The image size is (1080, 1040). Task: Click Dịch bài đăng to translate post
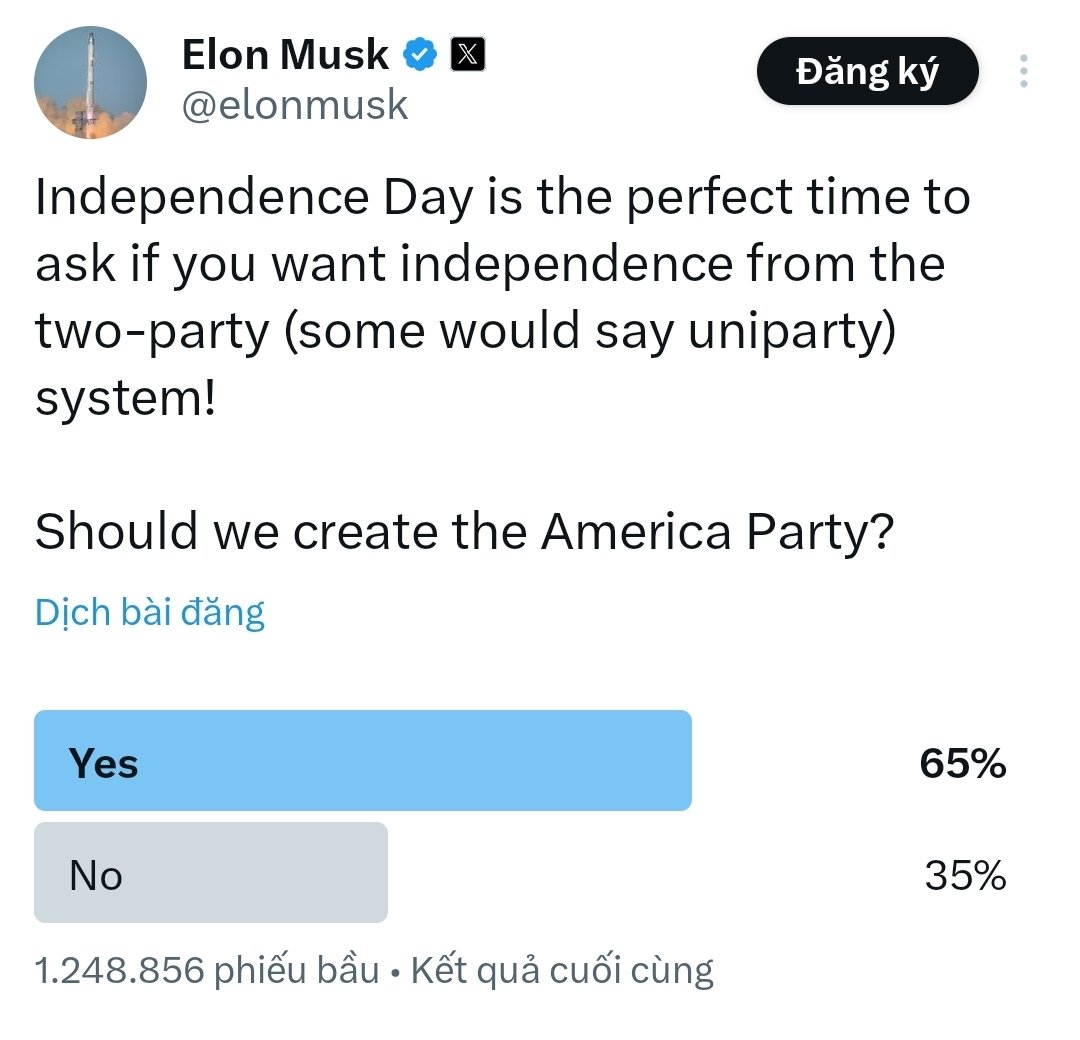(149, 612)
